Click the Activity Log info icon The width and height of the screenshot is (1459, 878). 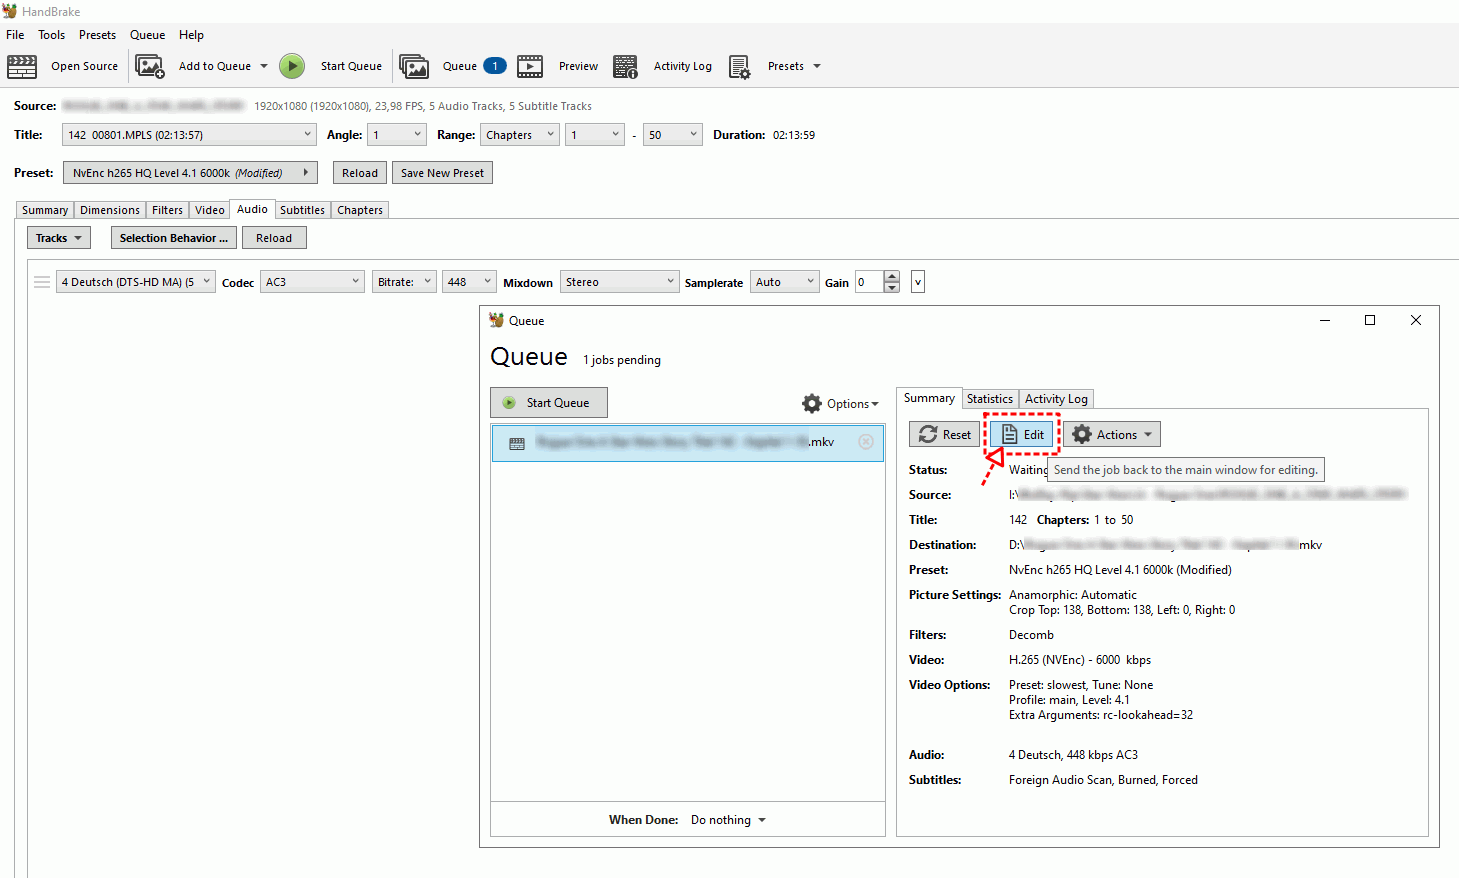625,66
